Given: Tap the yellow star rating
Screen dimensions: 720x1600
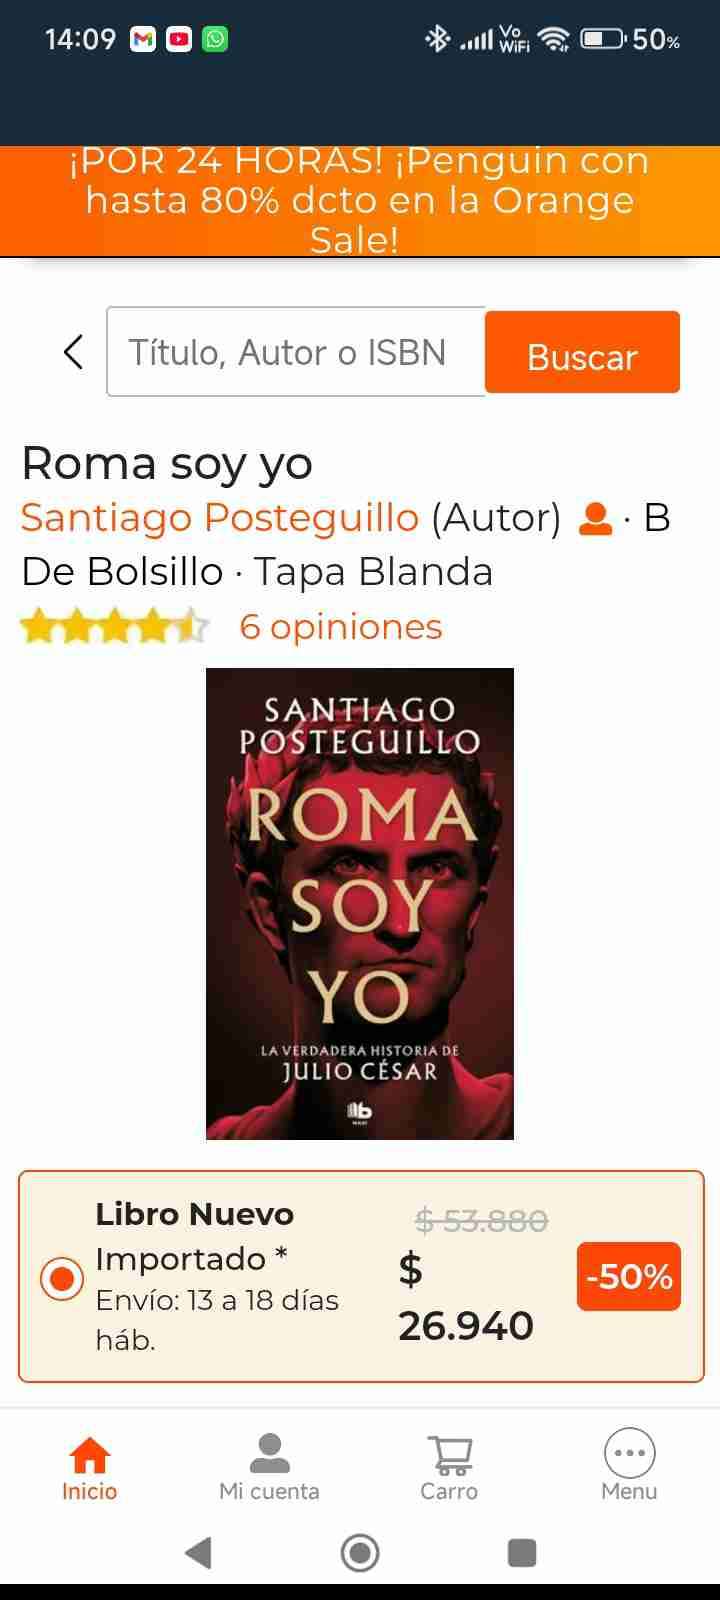Looking at the screenshot, I should (x=114, y=627).
